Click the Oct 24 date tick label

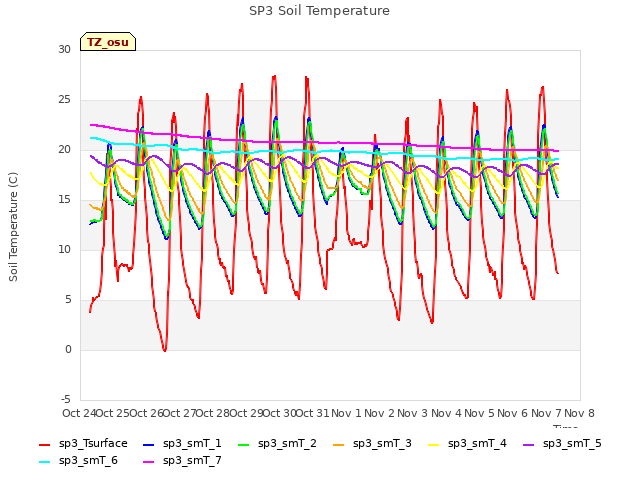point(79,413)
